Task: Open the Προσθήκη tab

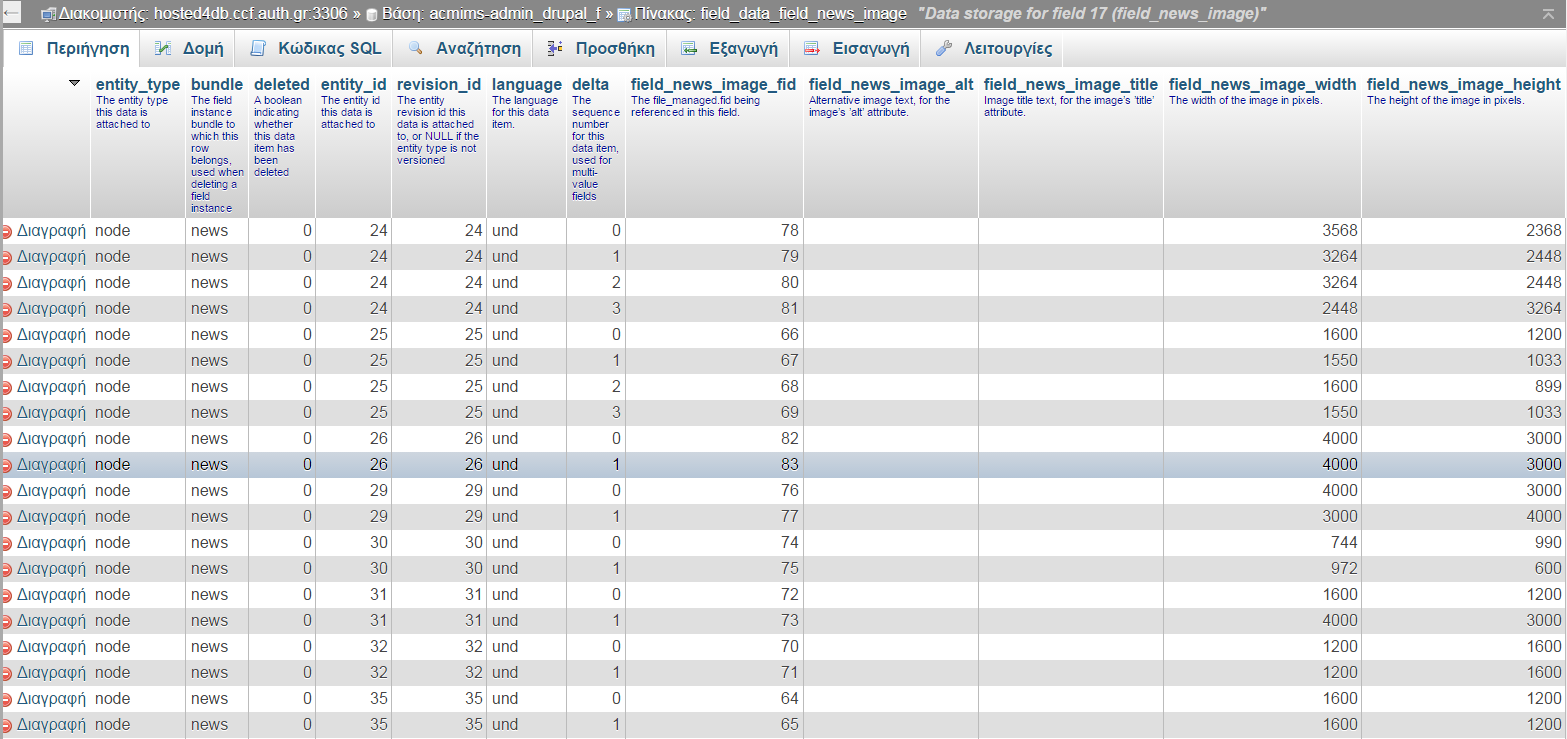Action: point(600,48)
